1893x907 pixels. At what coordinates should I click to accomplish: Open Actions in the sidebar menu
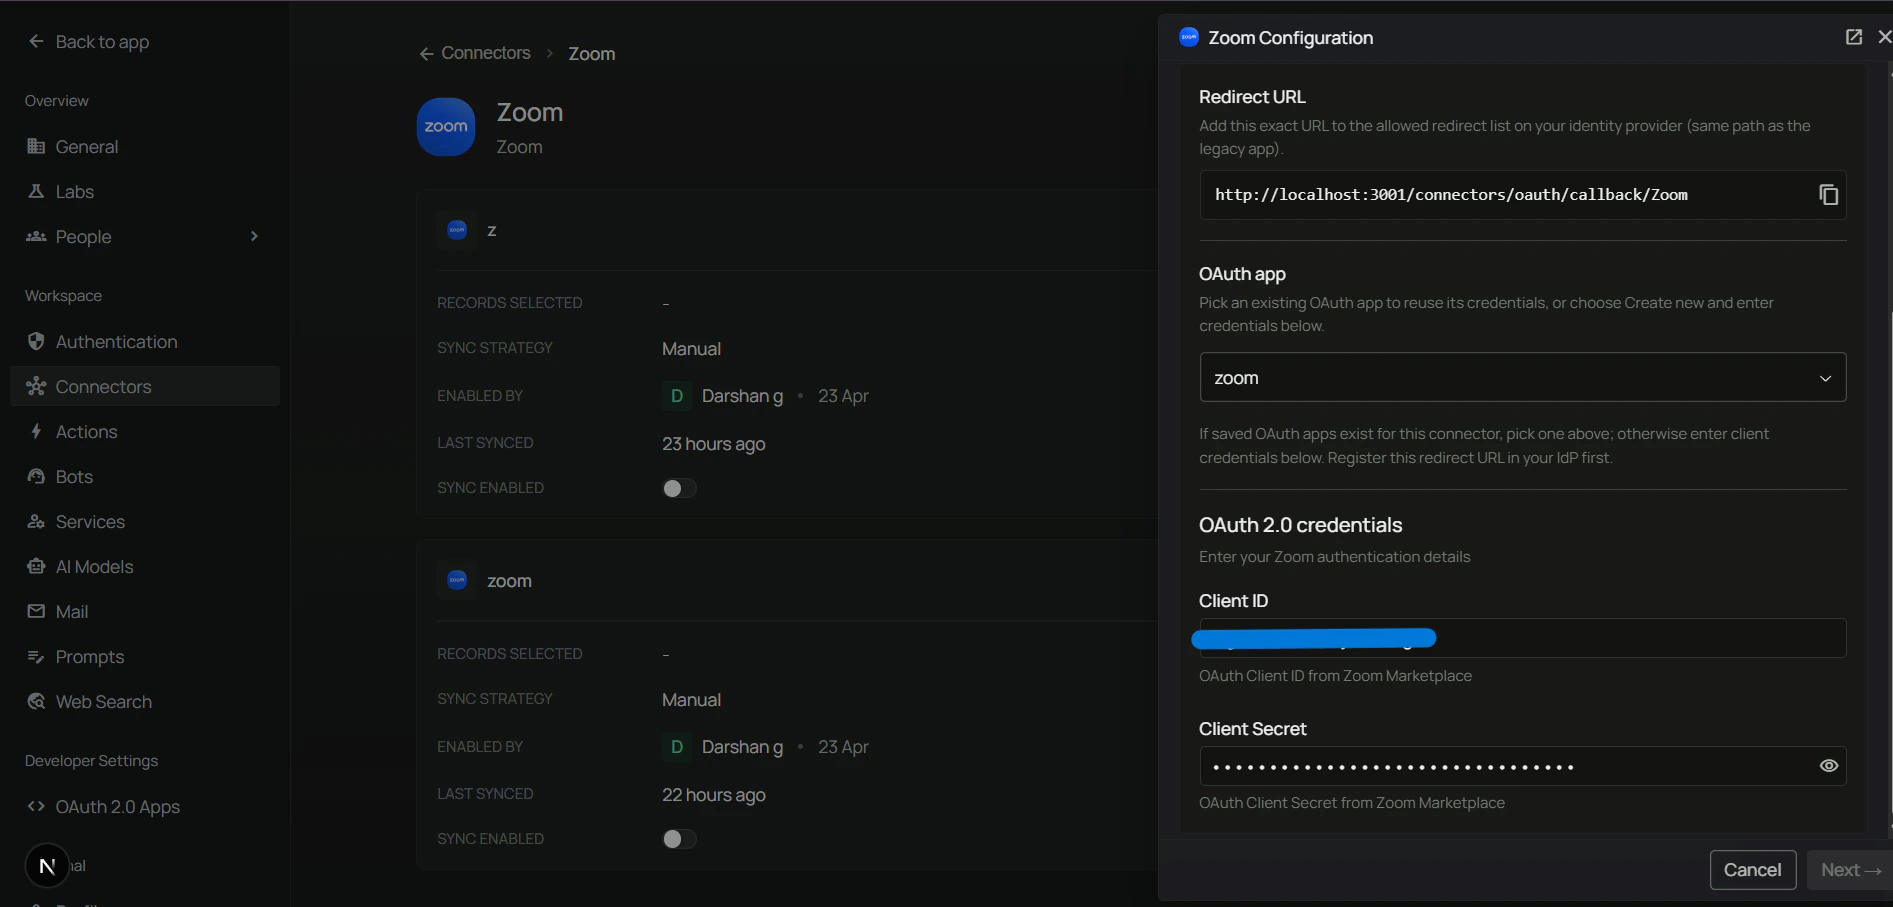145,431
